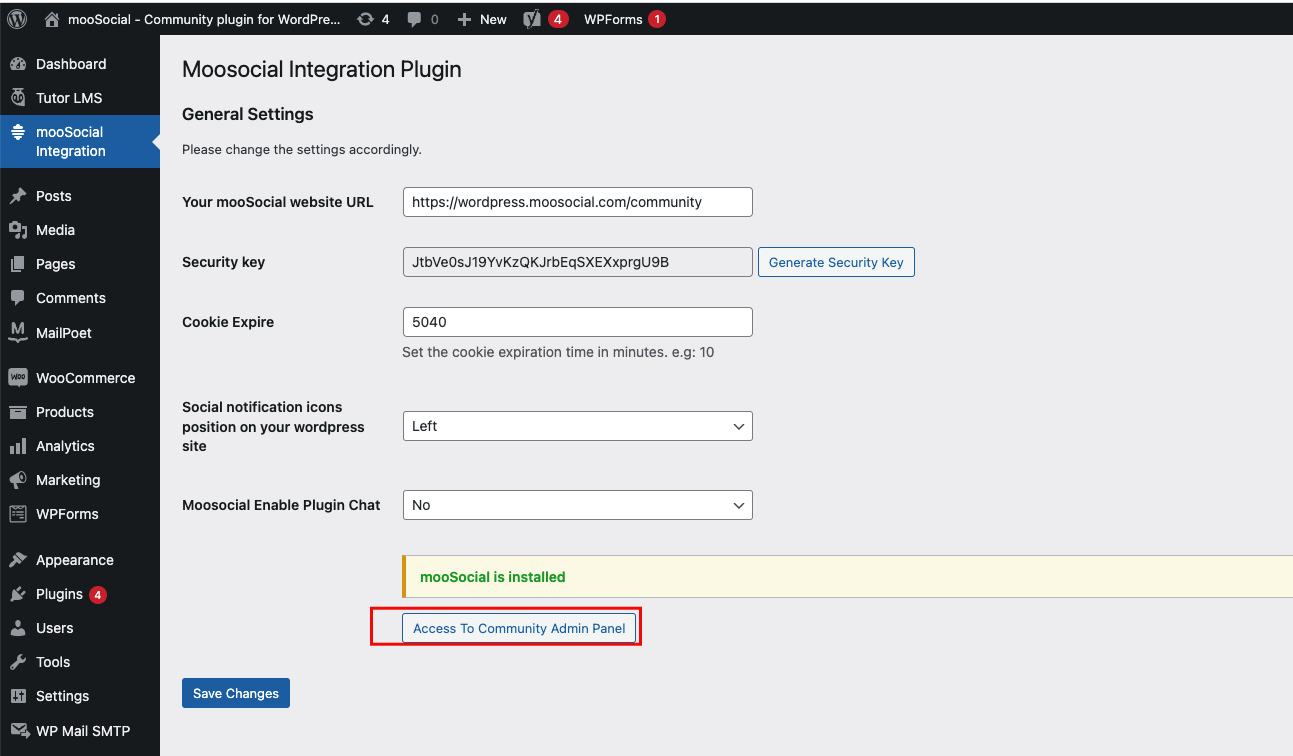
Task: Click the mooSocial website URL field
Action: tap(577, 202)
